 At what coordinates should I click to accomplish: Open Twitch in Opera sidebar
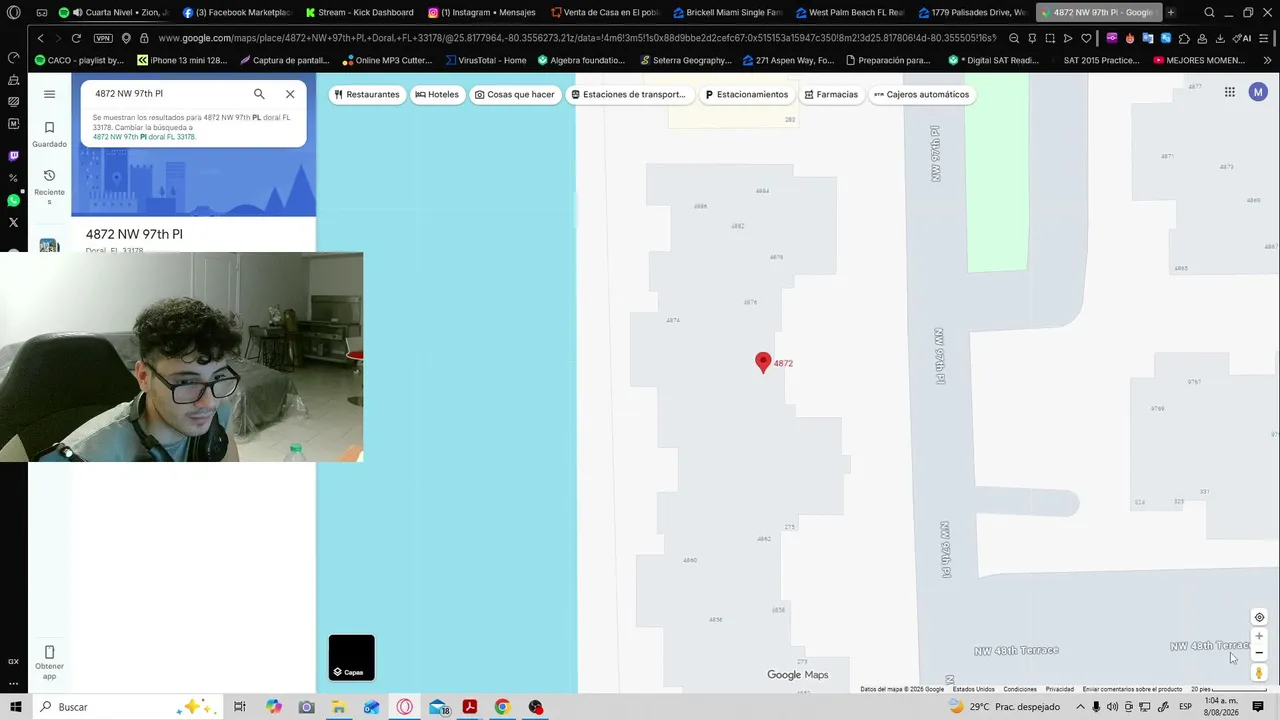tap(13, 156)
